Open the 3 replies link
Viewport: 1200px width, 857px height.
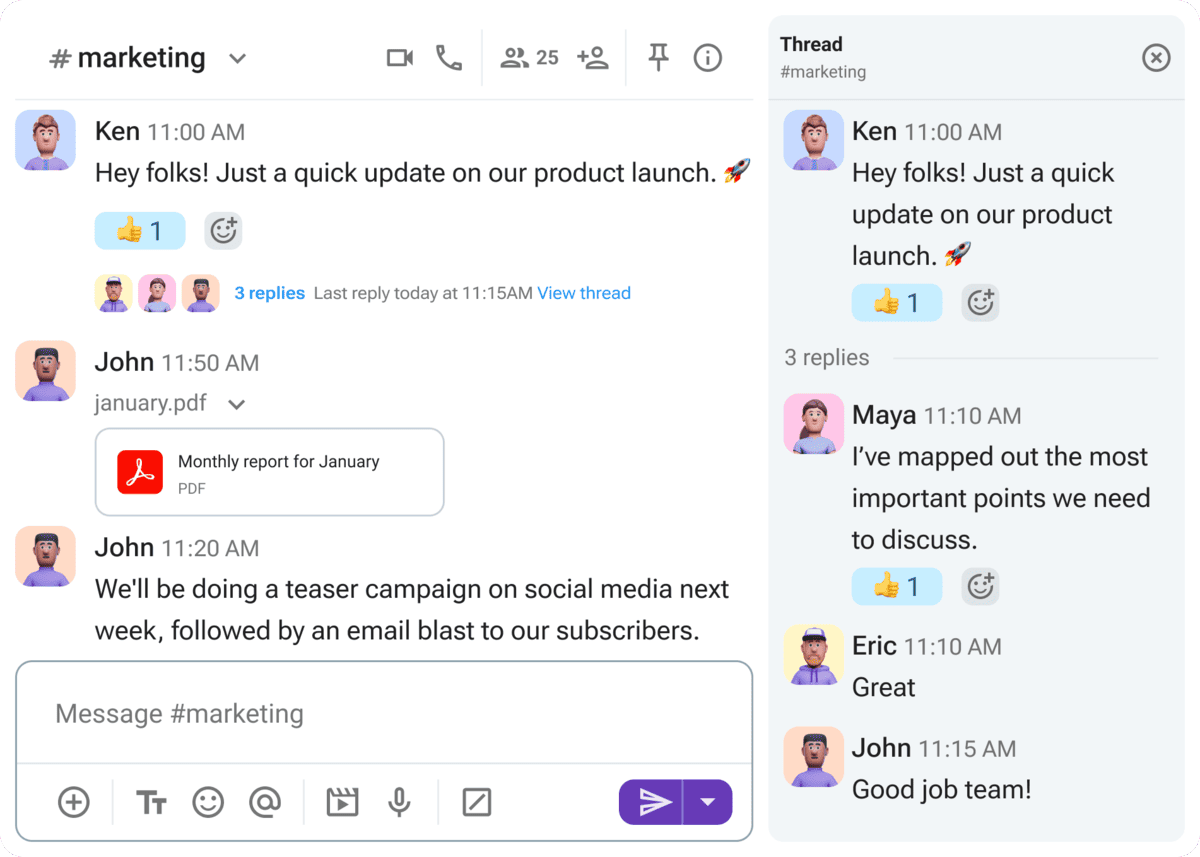(269, 292)
